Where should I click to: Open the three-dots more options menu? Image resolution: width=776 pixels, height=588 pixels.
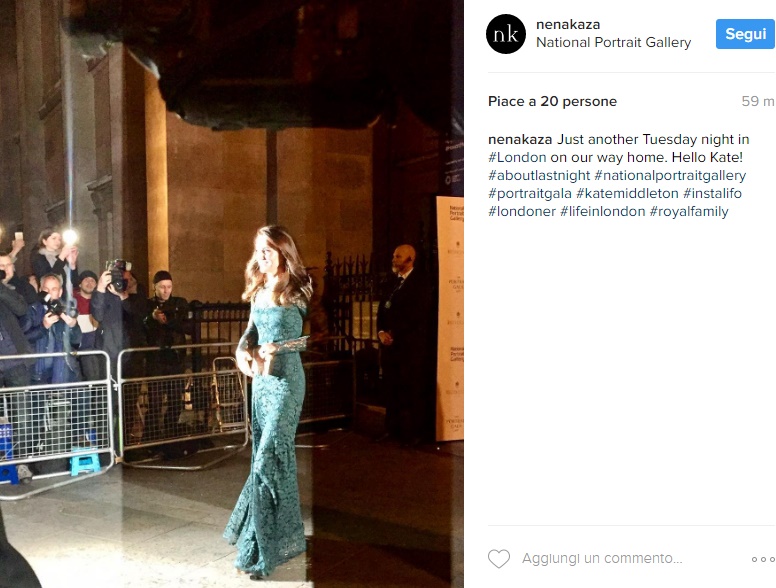tap(763, 559)
